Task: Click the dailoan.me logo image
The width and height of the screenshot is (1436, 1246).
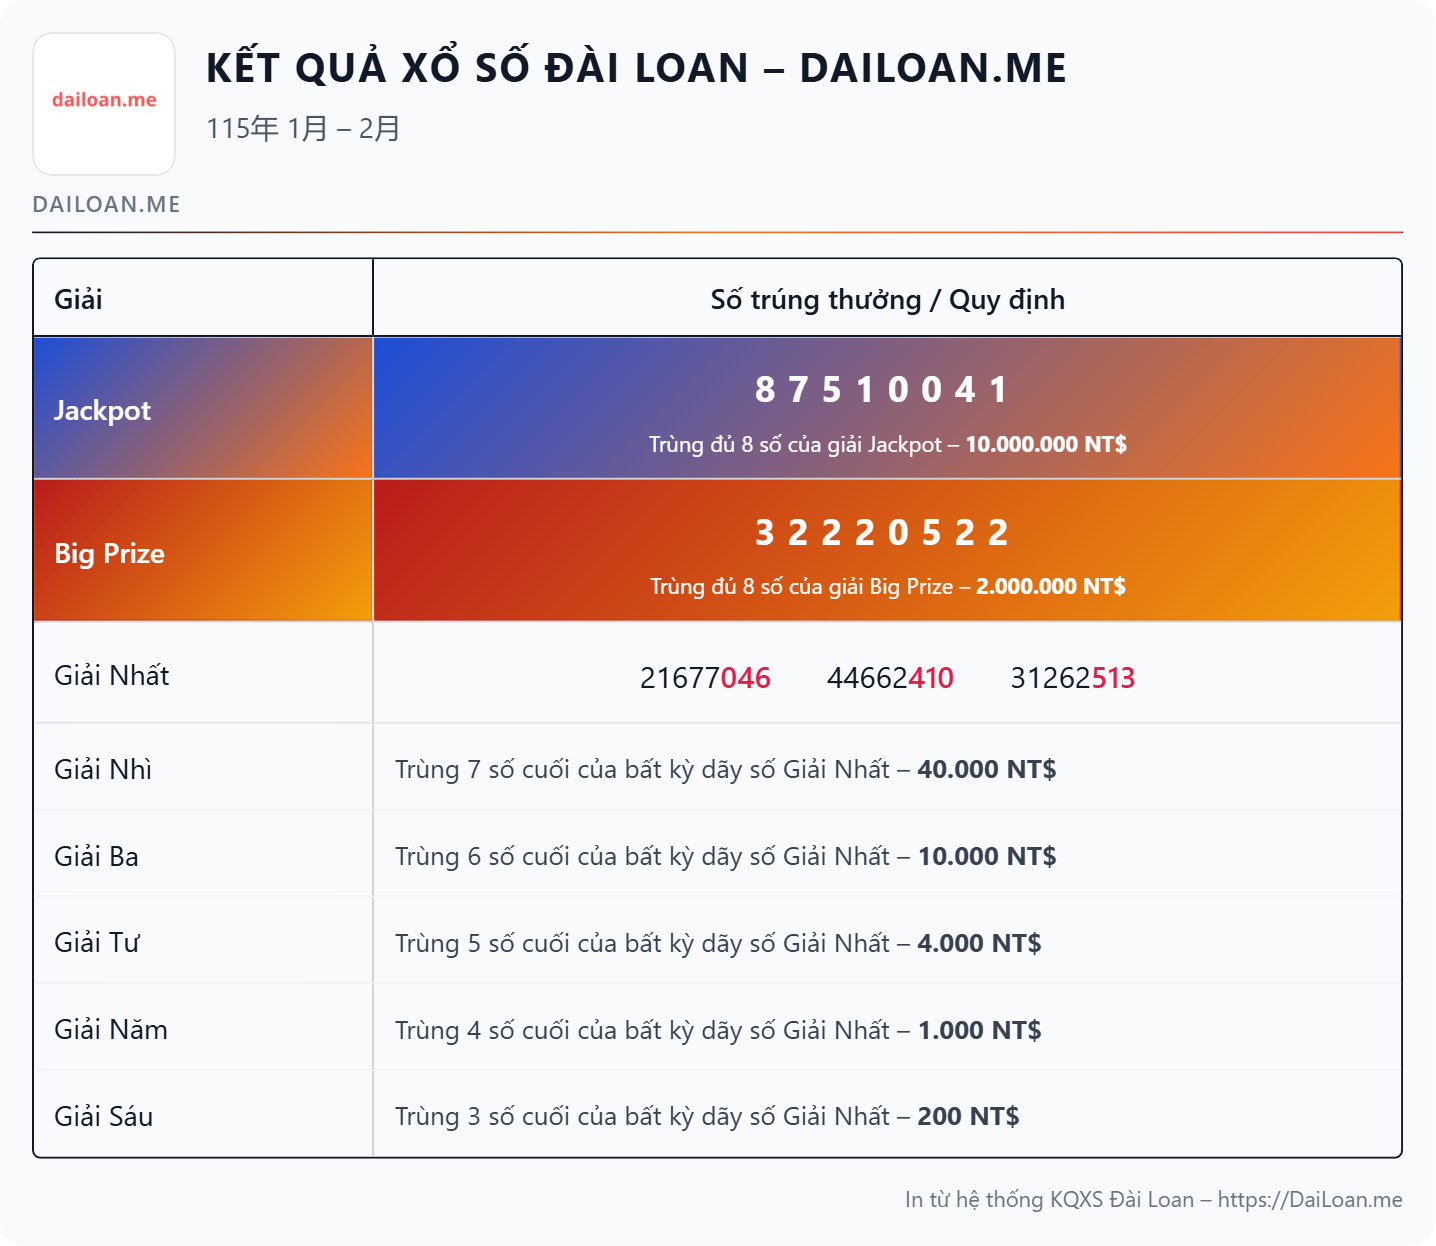Action: (104, 104)
